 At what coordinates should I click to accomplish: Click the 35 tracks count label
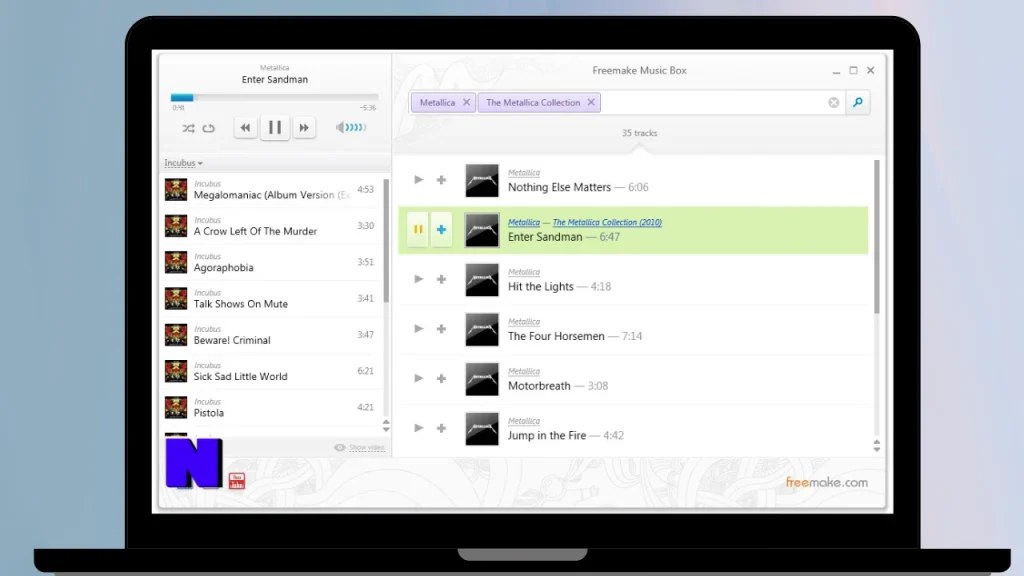[639, 133]
